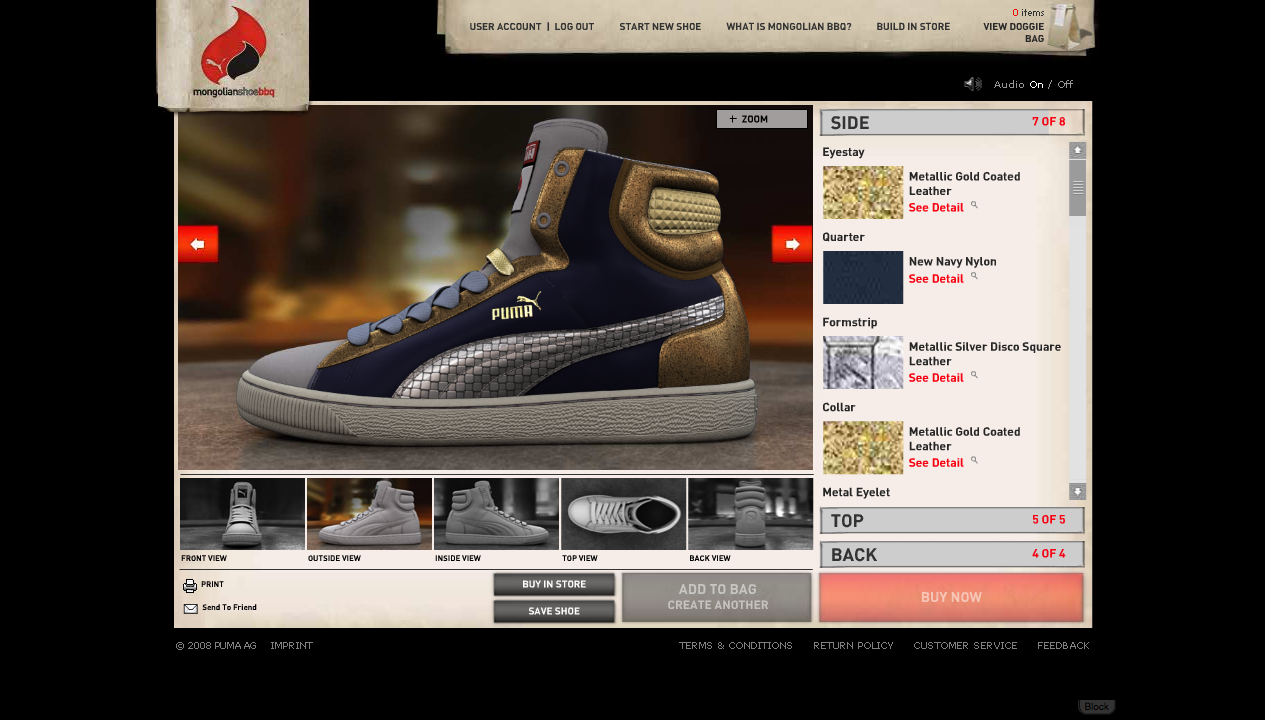Click the printer icon
The height and width of the screenshot is (720, 1265).
click(190, 586)
